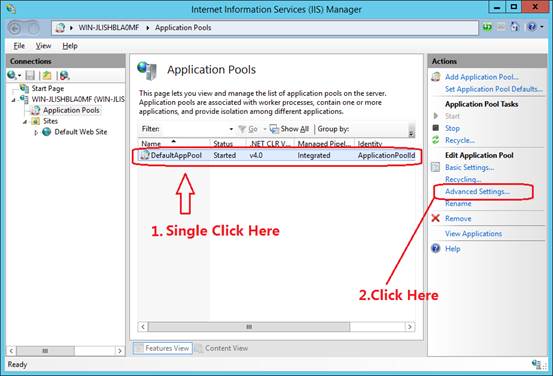The height and width of the screenshot is (376, 553).
Task: Click the Integrated pipeline cell
Action: point(314,155)
